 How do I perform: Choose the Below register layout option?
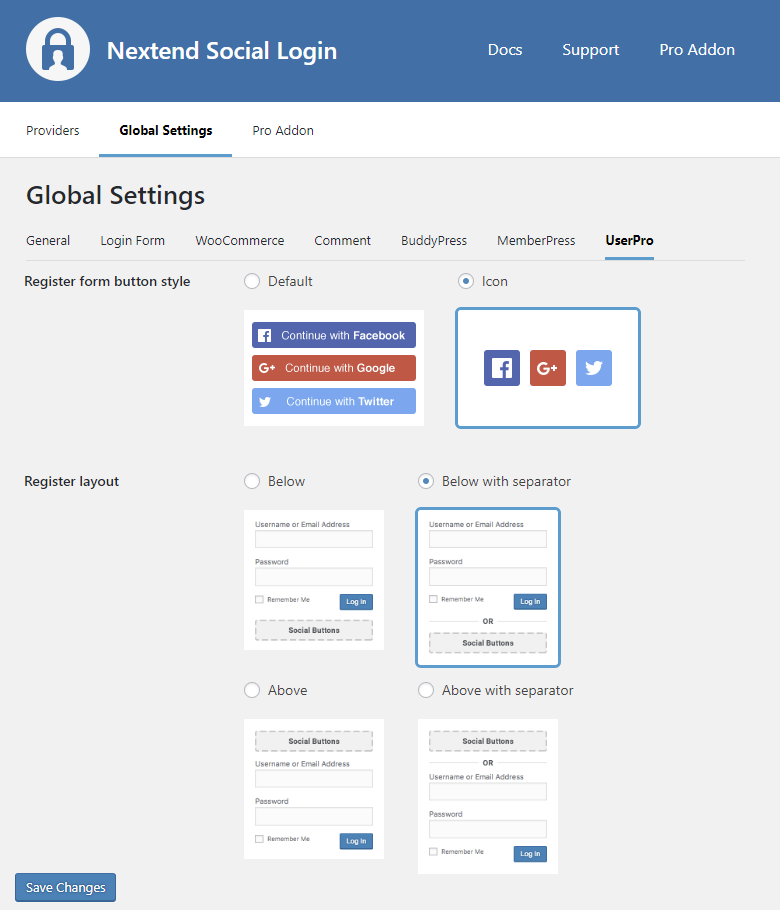tap(252, 481)
